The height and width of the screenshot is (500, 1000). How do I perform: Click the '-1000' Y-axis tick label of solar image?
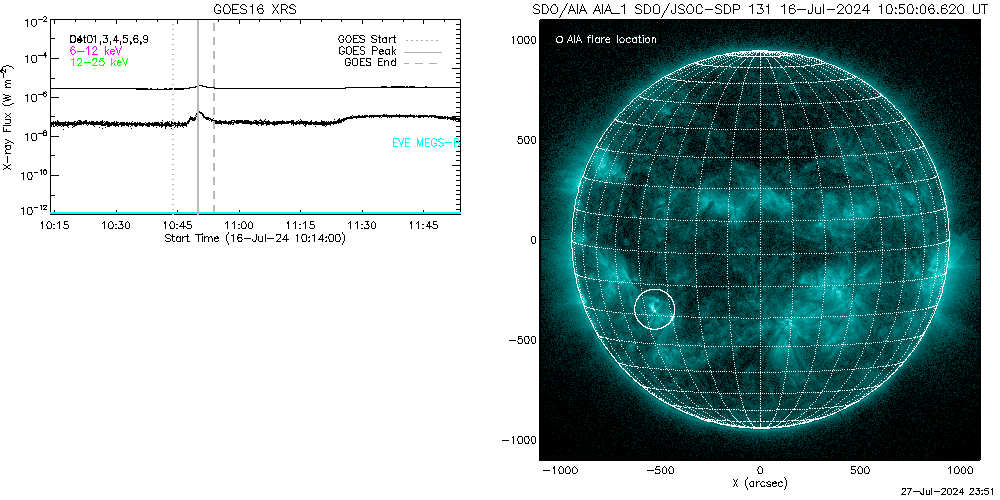pyautogui.click(x=520, y=440)
